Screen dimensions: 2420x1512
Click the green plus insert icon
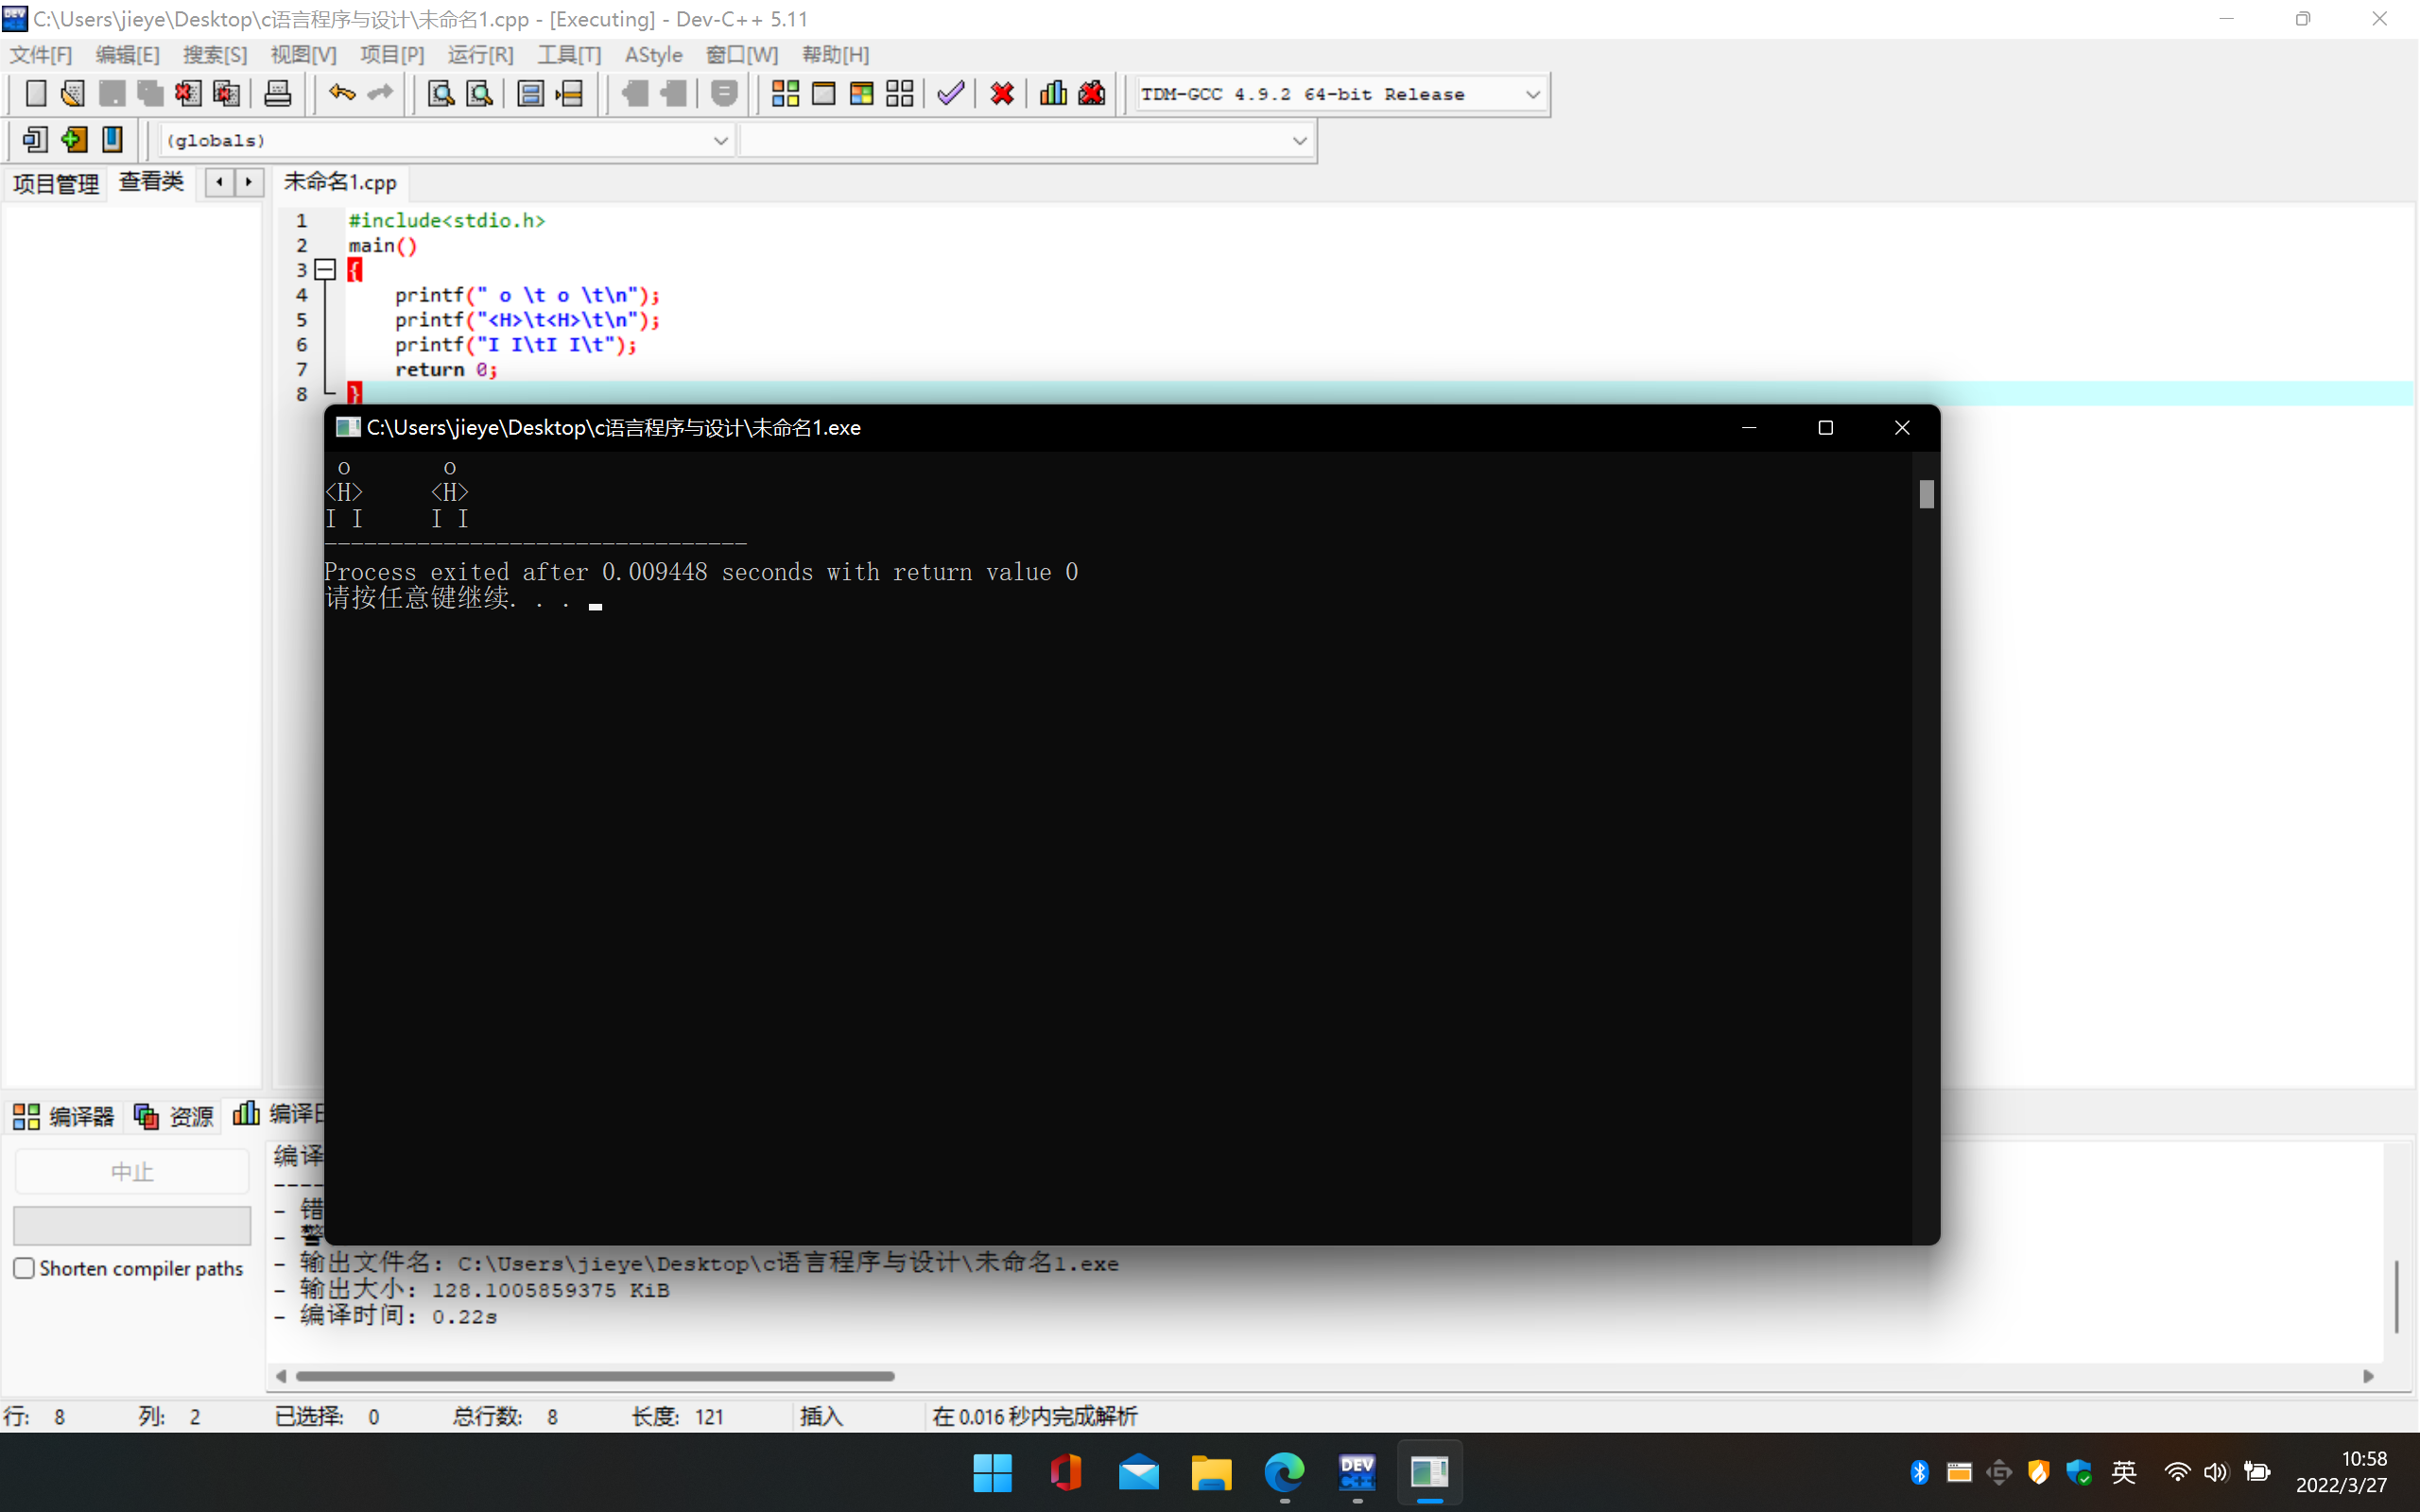point(73,140)
